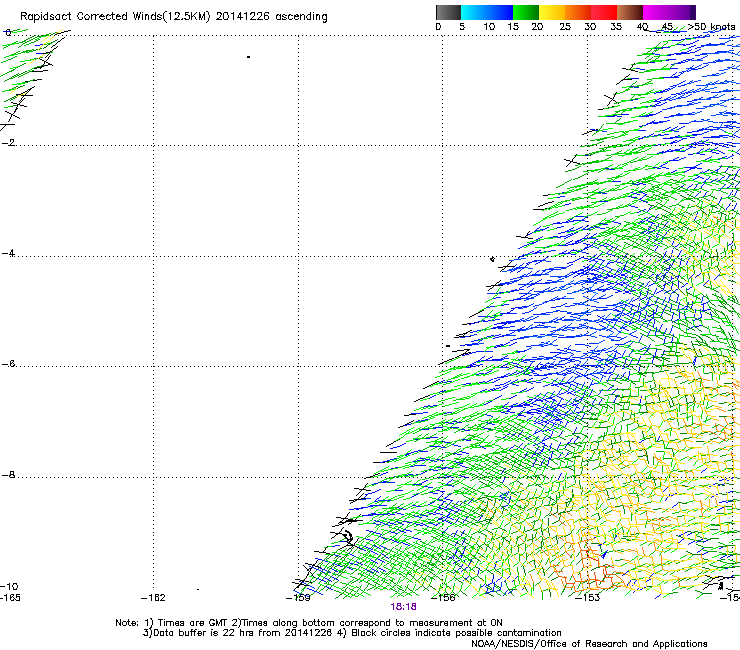Click the -10 latitude axis label
The height and width of the screenshot is (650, 740).
[x=9, y=587]
